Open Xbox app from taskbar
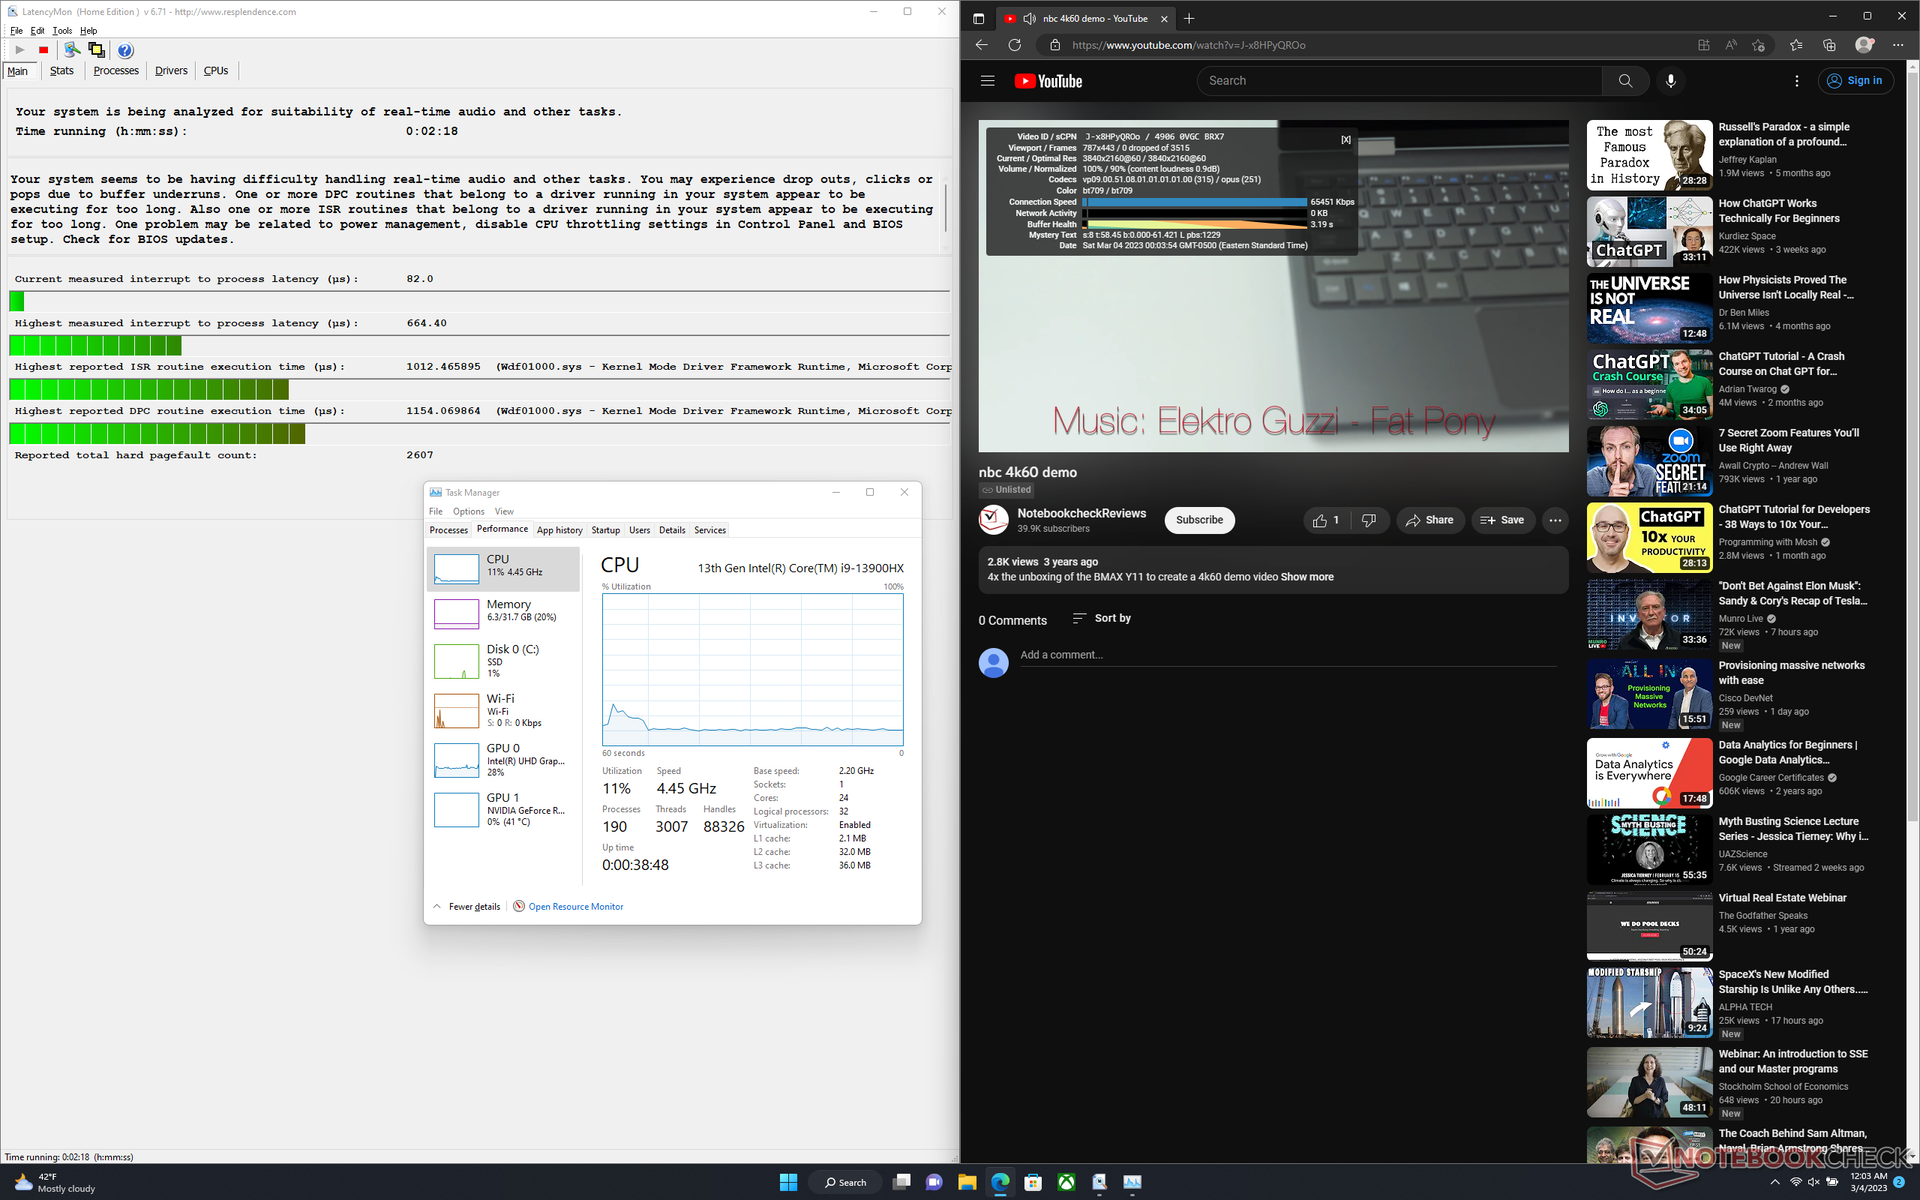The image size is (1920, 1200). (1067, 1182)
